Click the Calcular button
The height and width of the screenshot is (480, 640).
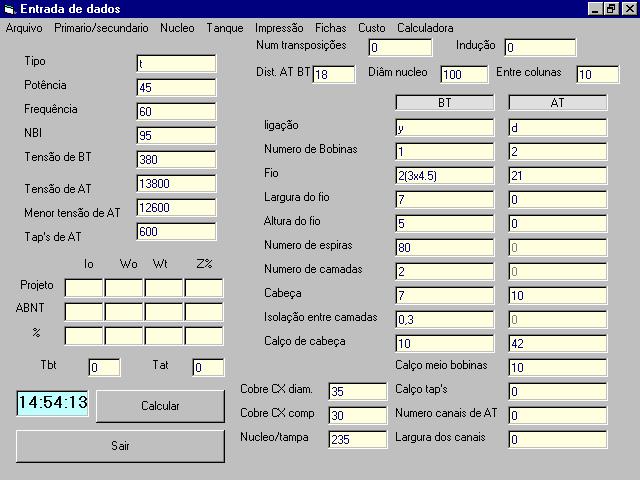[x=160, y=406]
